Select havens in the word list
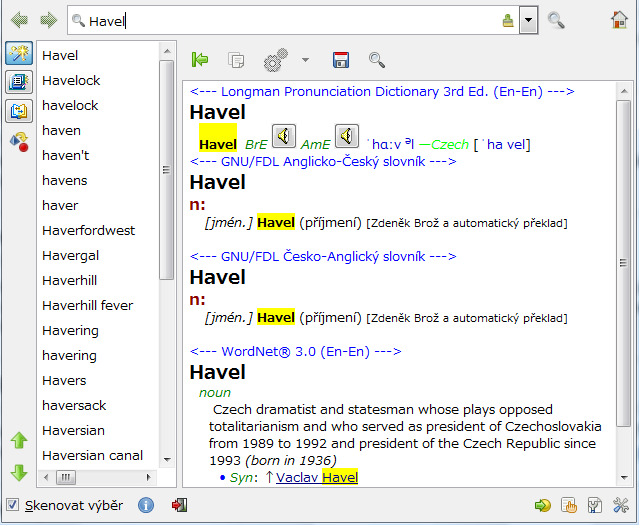 pyautogui.click(x=65, y=181)
